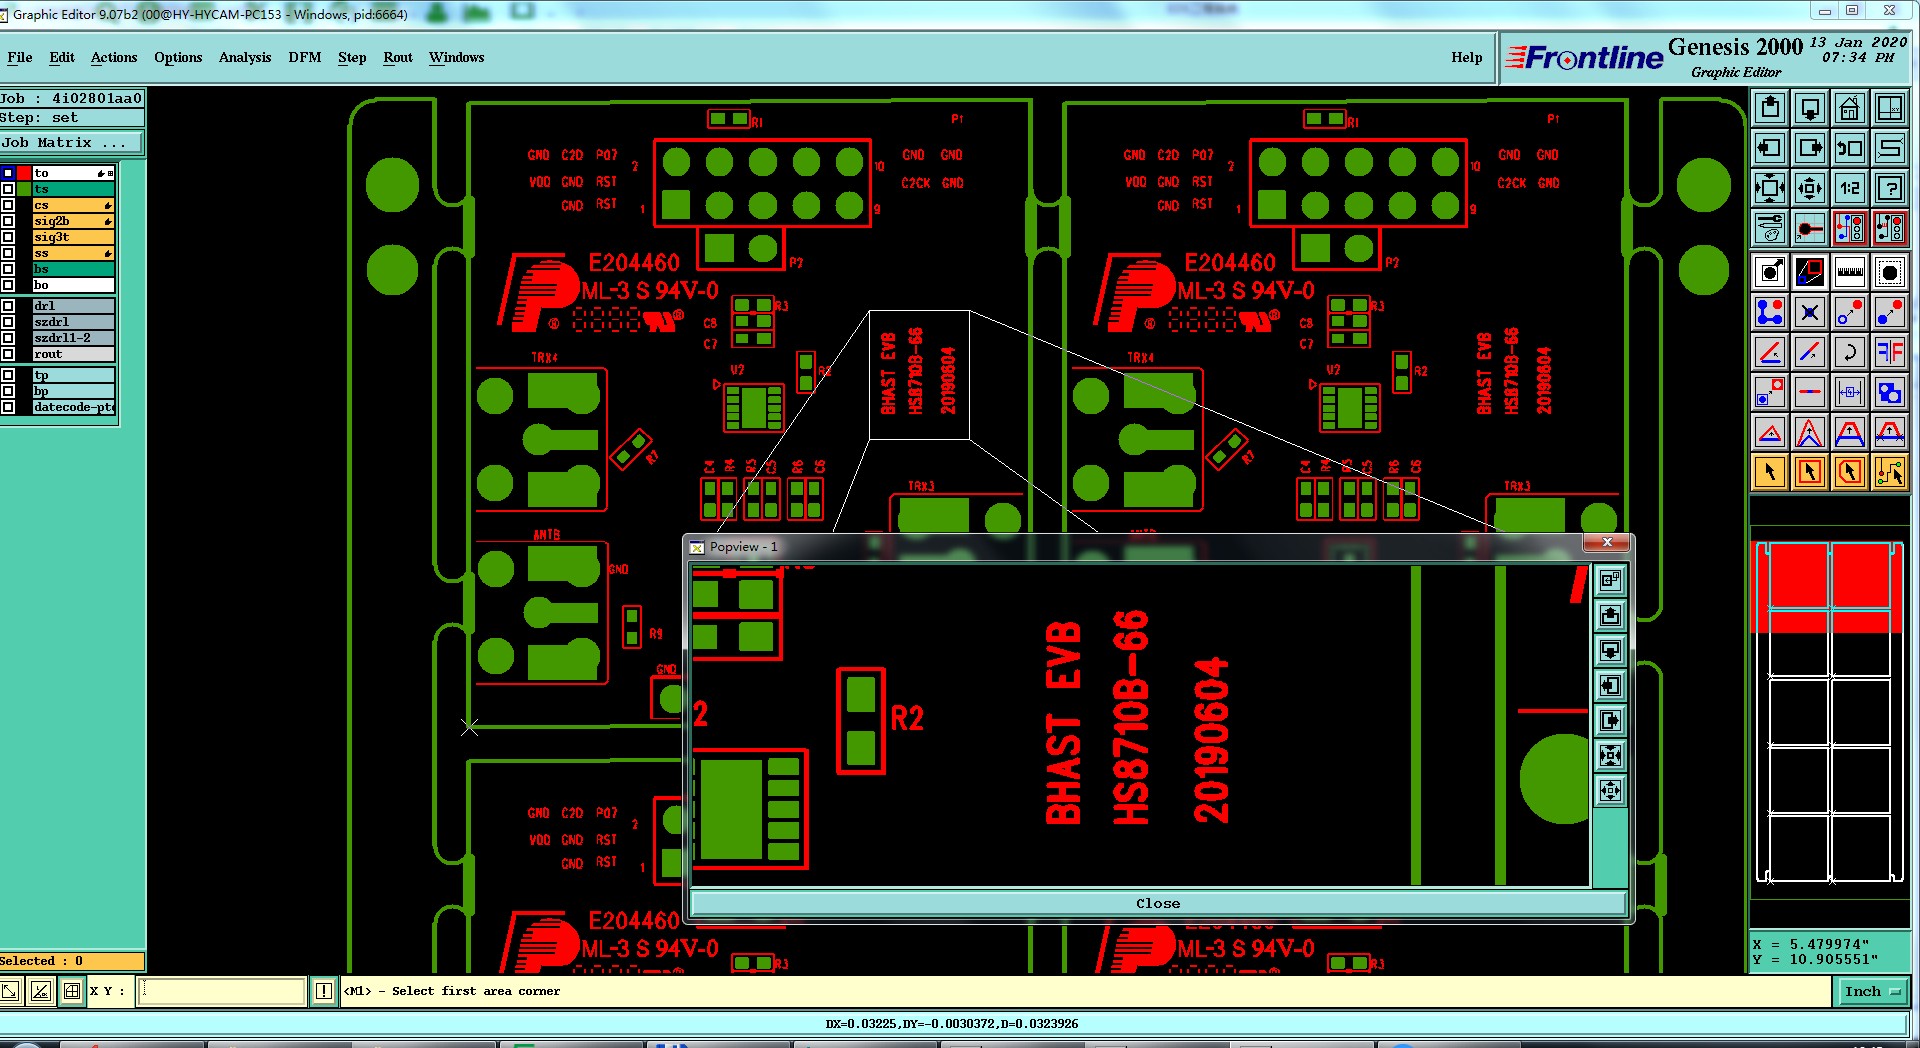
Task: Open the Help menu
Action: click(x=1467, y=57)
